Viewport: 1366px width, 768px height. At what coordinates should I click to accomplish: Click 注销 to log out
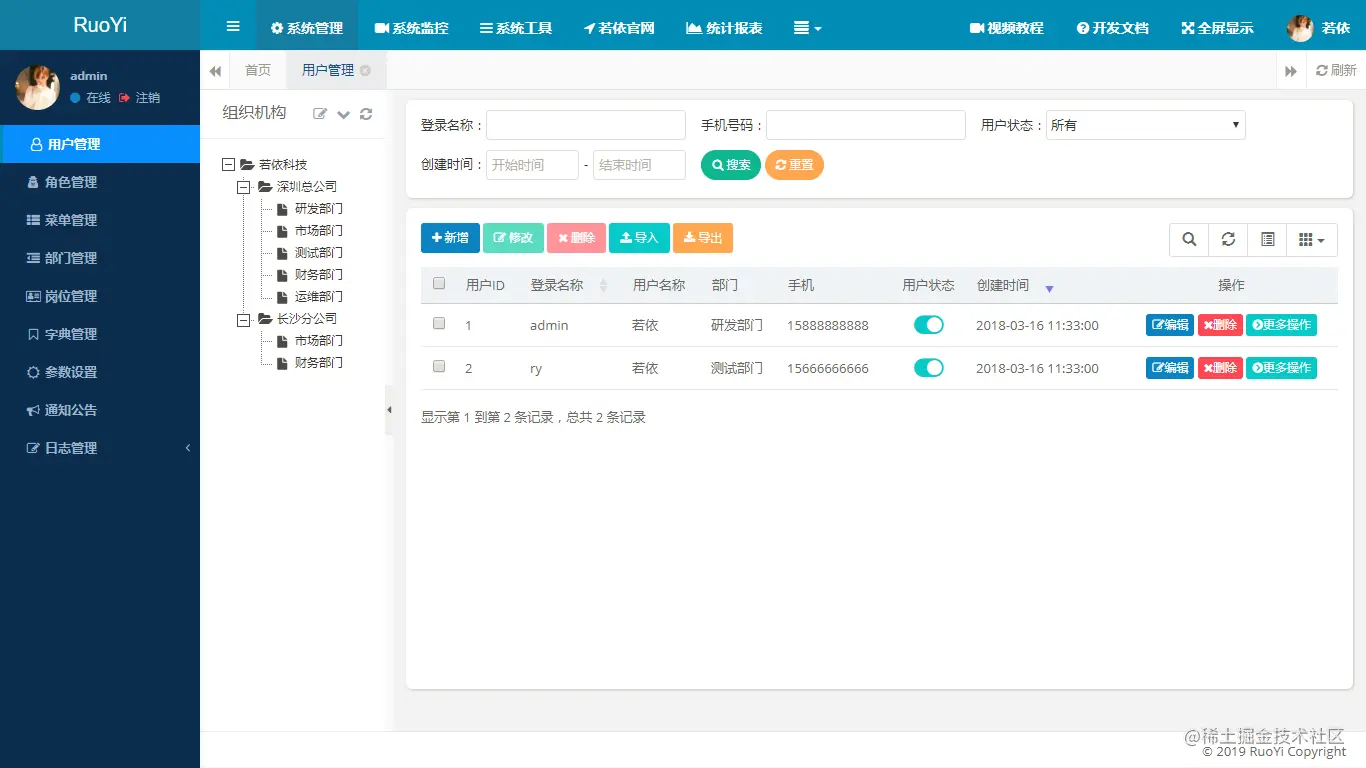click(140, 98)
